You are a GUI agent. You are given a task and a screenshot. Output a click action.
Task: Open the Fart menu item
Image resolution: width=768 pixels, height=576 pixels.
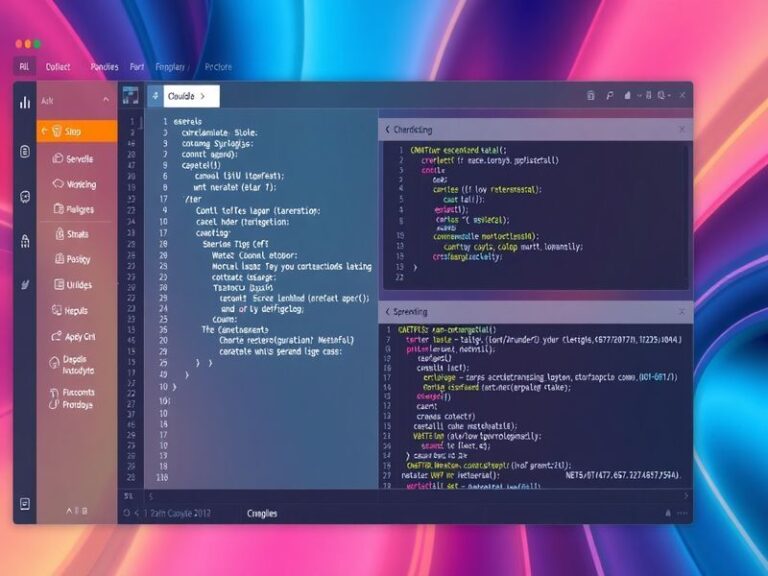tap(137, 67)
